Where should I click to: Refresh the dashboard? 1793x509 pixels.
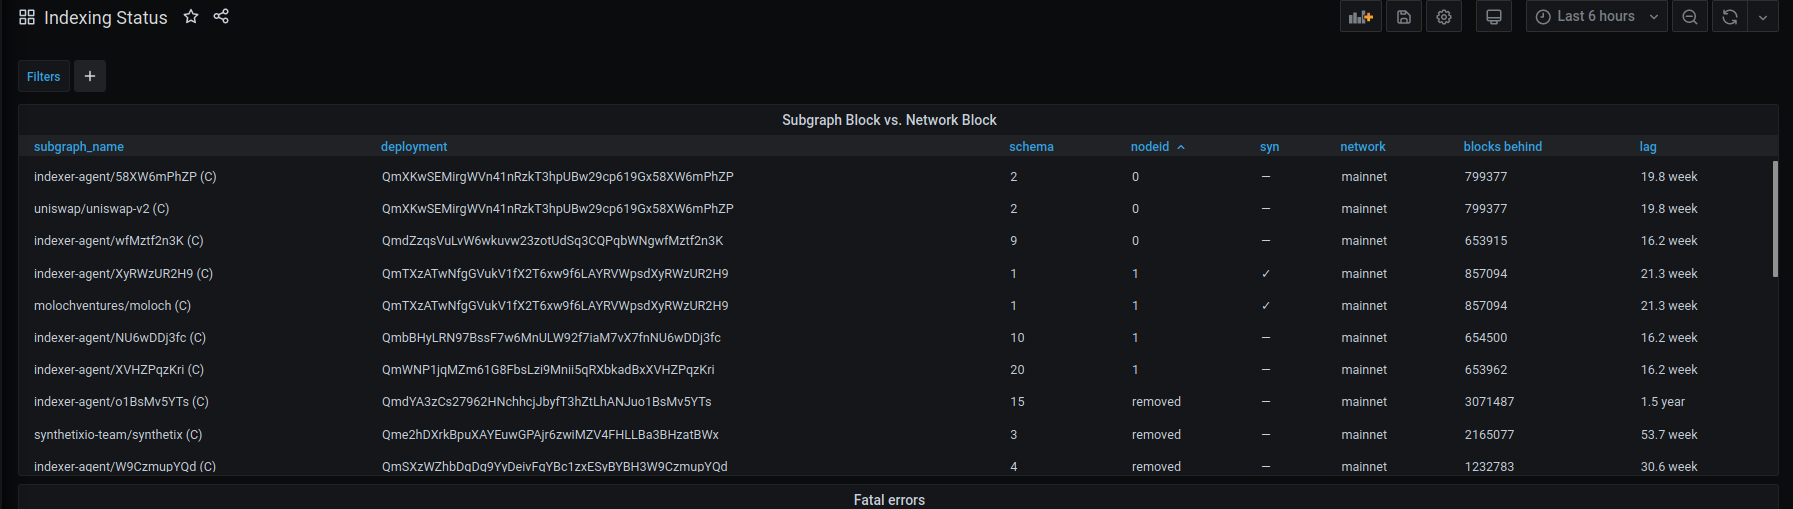coord(1730,17)
